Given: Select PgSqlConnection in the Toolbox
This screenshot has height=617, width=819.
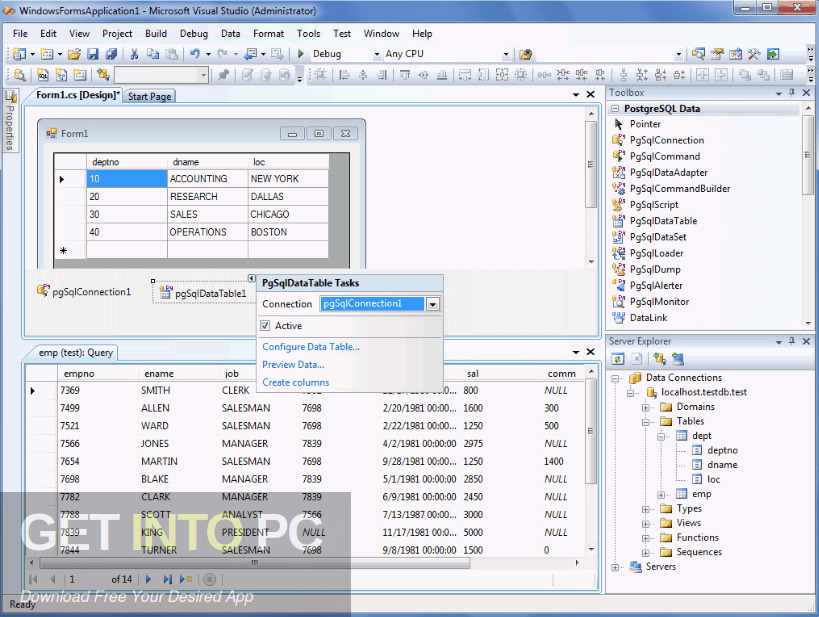Looking at the screenshot, I should pos(666,140).
